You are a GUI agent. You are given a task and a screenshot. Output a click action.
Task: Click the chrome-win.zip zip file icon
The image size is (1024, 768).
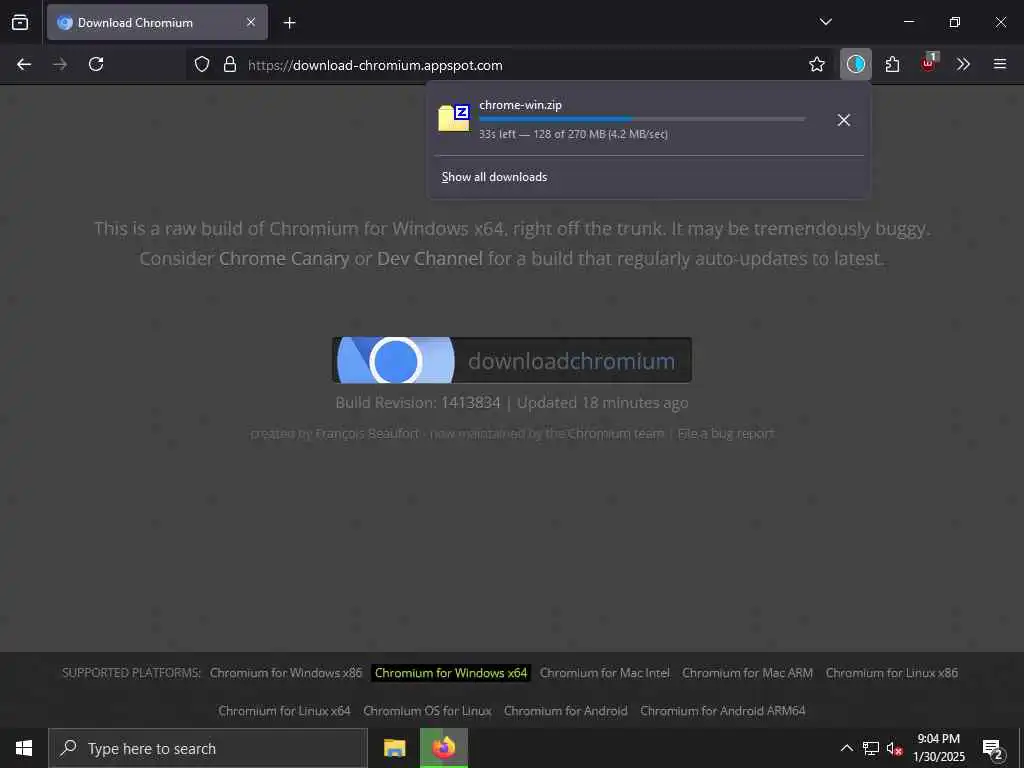click(x=454, y=118)
